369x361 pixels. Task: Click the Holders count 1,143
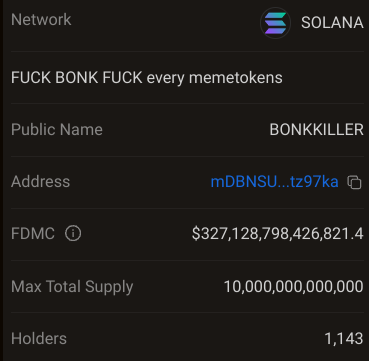click(x=344, y=339)
